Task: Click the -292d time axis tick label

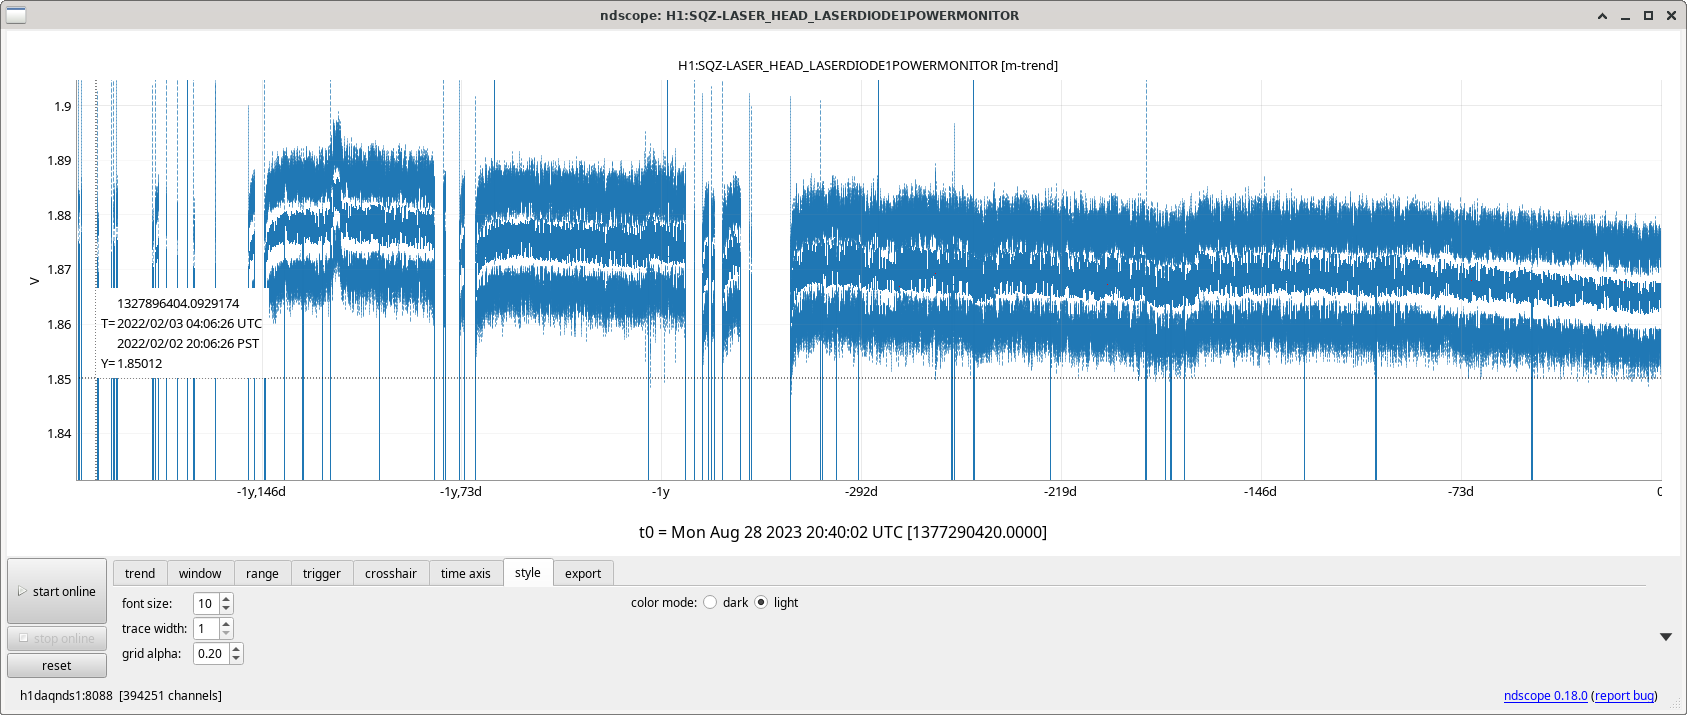Action: click(861, 492)
